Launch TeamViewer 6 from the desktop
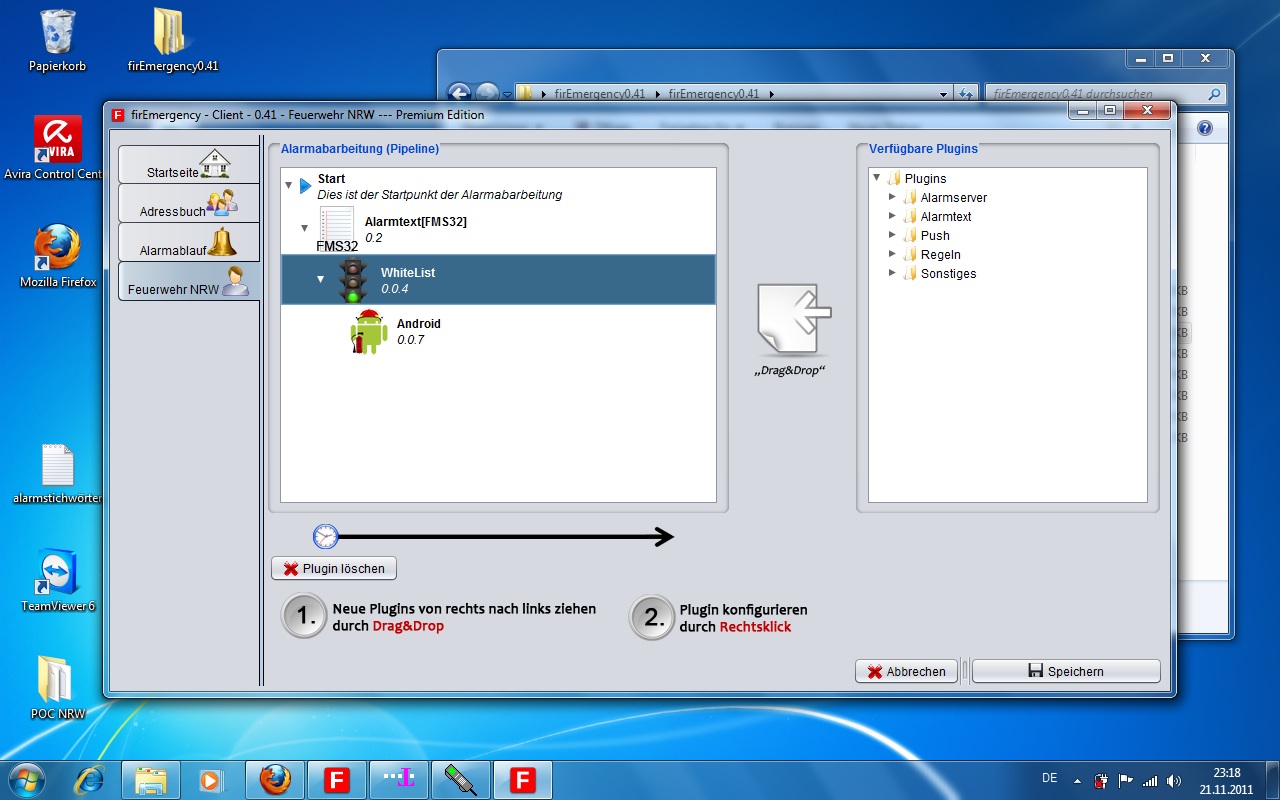Viewport: 1280px width, 800px height. [58, 572]
